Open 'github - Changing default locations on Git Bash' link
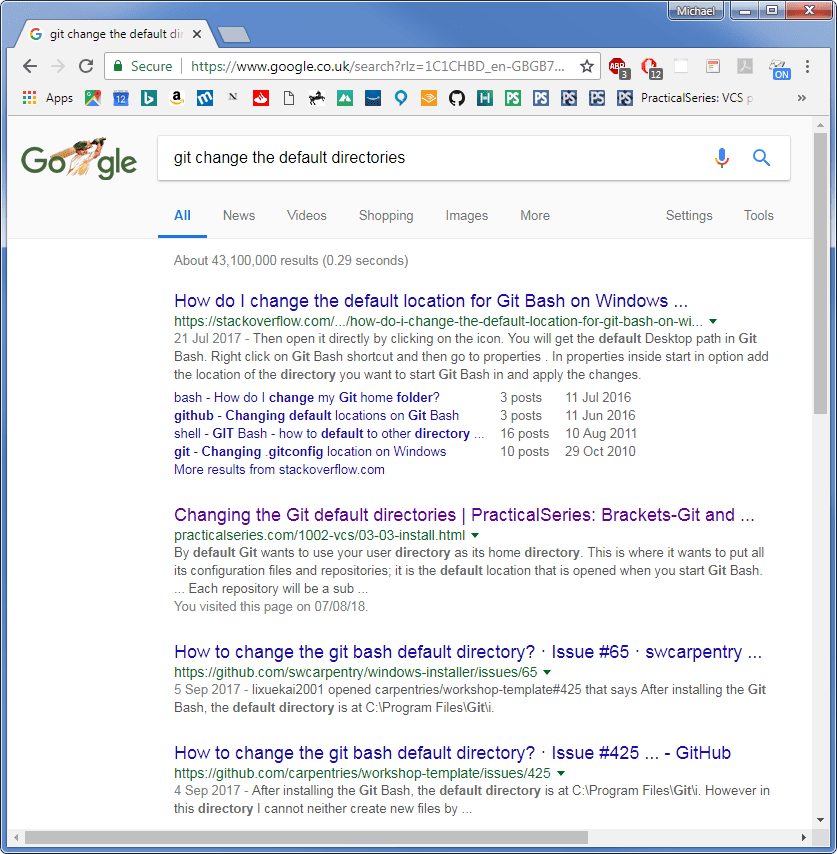Viewport: 837px width, 854px height. pyautogui.click(x=316, y=416)
